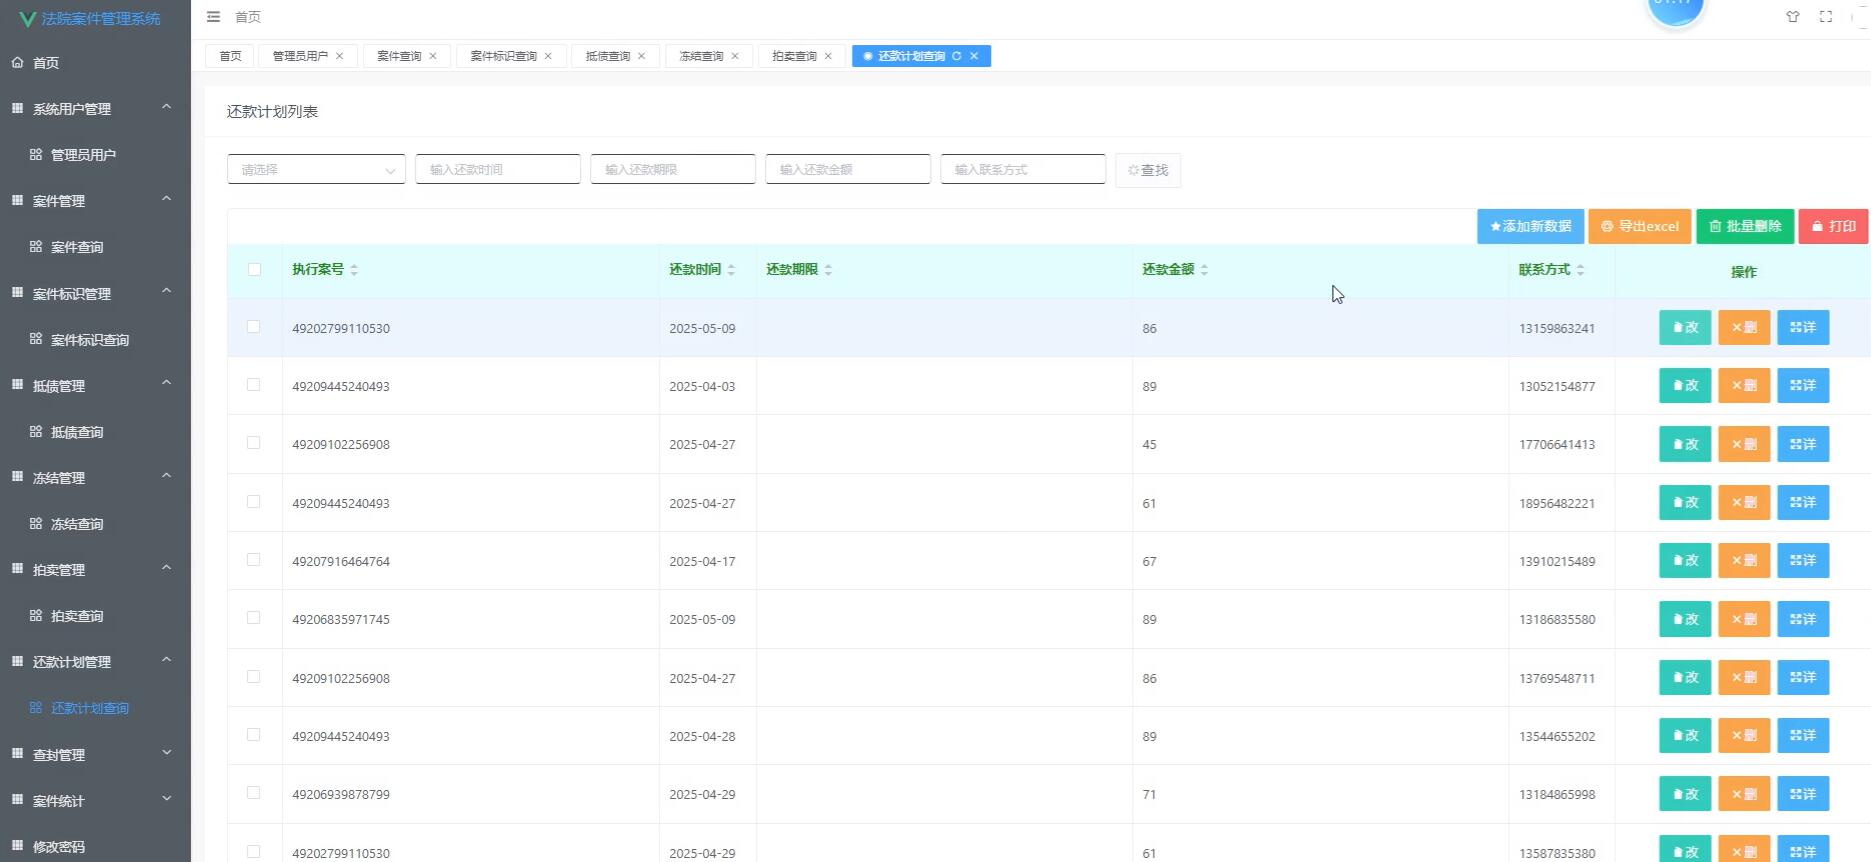Focus the 输入联系方式 input field

coord(1023,170)
